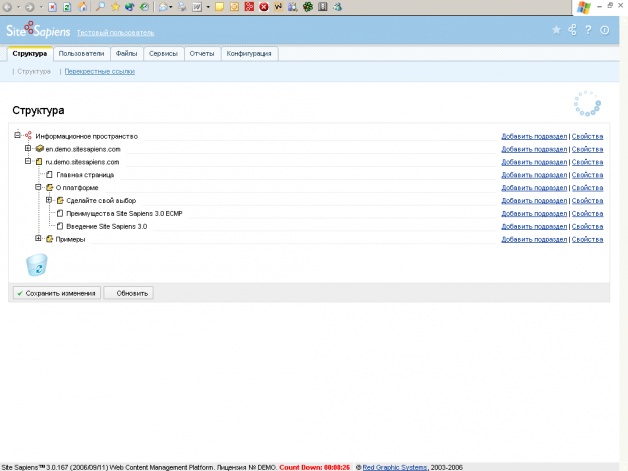Click the star favorites icon in header
The width and height of the screenshot is (628, 471).
coord(557,30)
